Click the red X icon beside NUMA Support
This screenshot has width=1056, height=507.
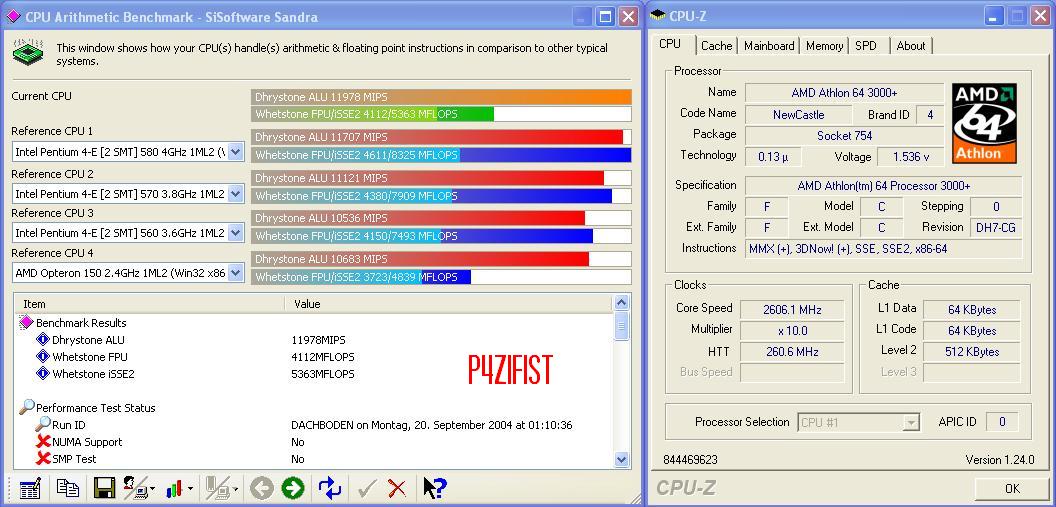click(x=43, y=442)
